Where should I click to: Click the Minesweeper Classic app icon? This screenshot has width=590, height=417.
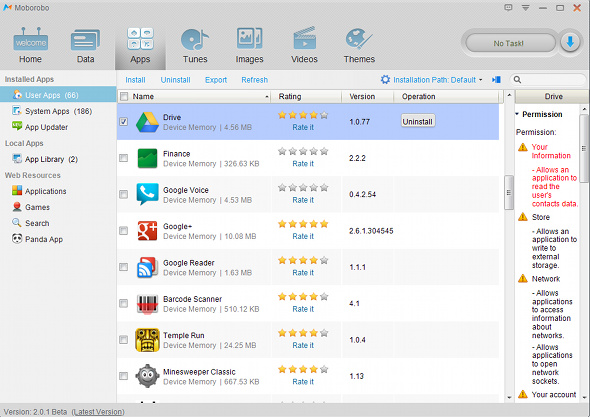[147, 376]
